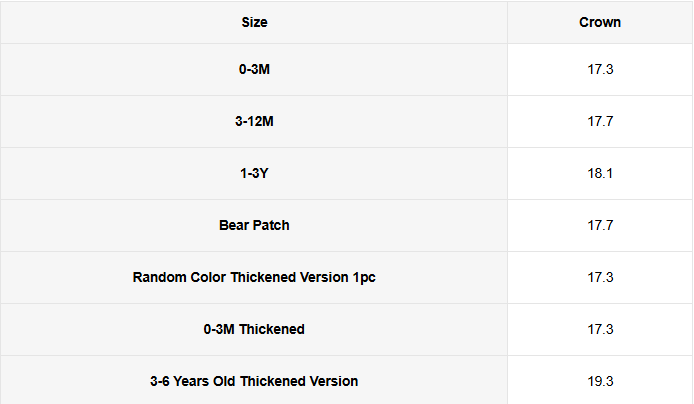Click the Bear Patch size cell
The height and width of the screenshot is (404, 694).
tap(254, 225)
